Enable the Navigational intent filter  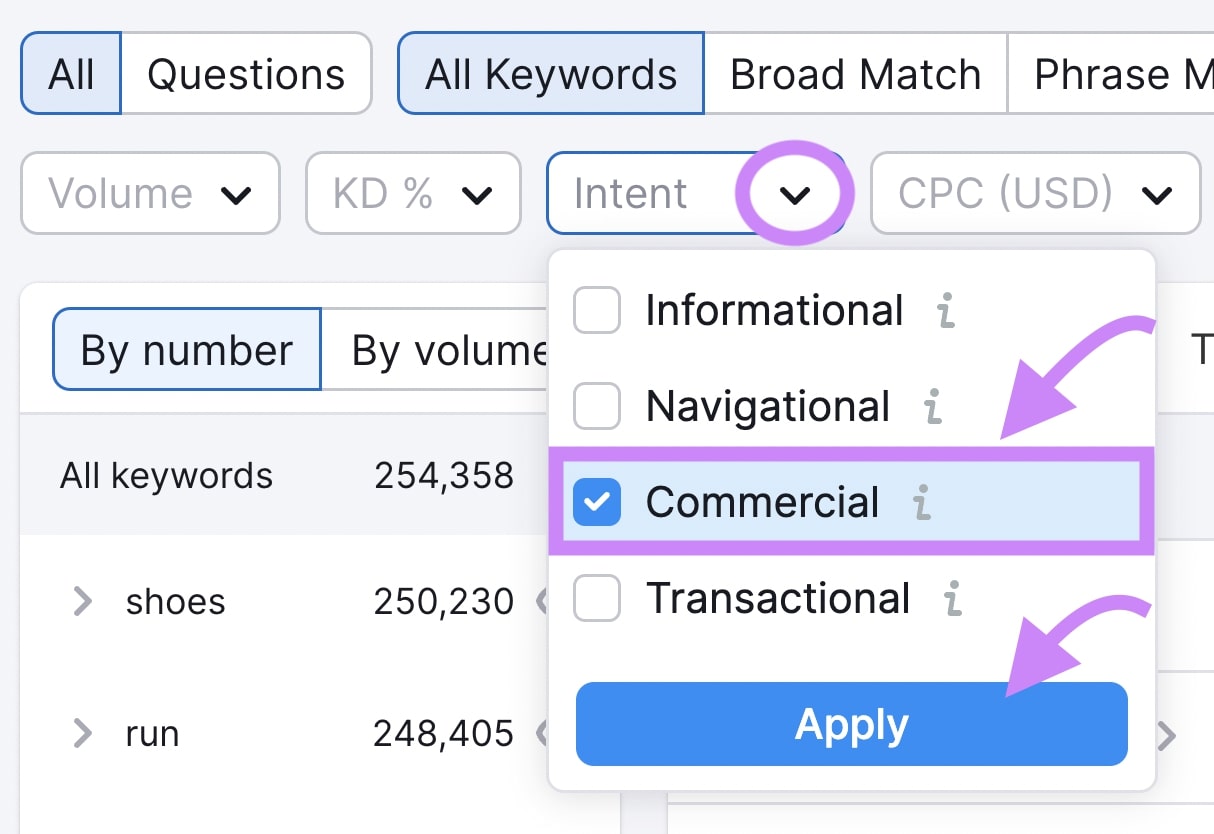596,406
